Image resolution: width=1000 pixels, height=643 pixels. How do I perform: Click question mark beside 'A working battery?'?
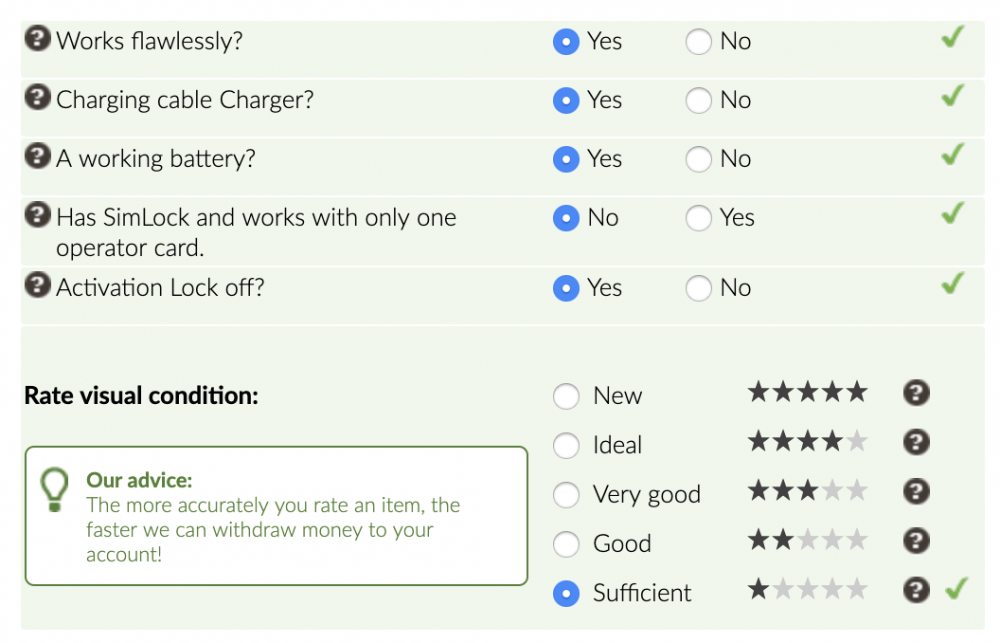click(x=38, y=157)
